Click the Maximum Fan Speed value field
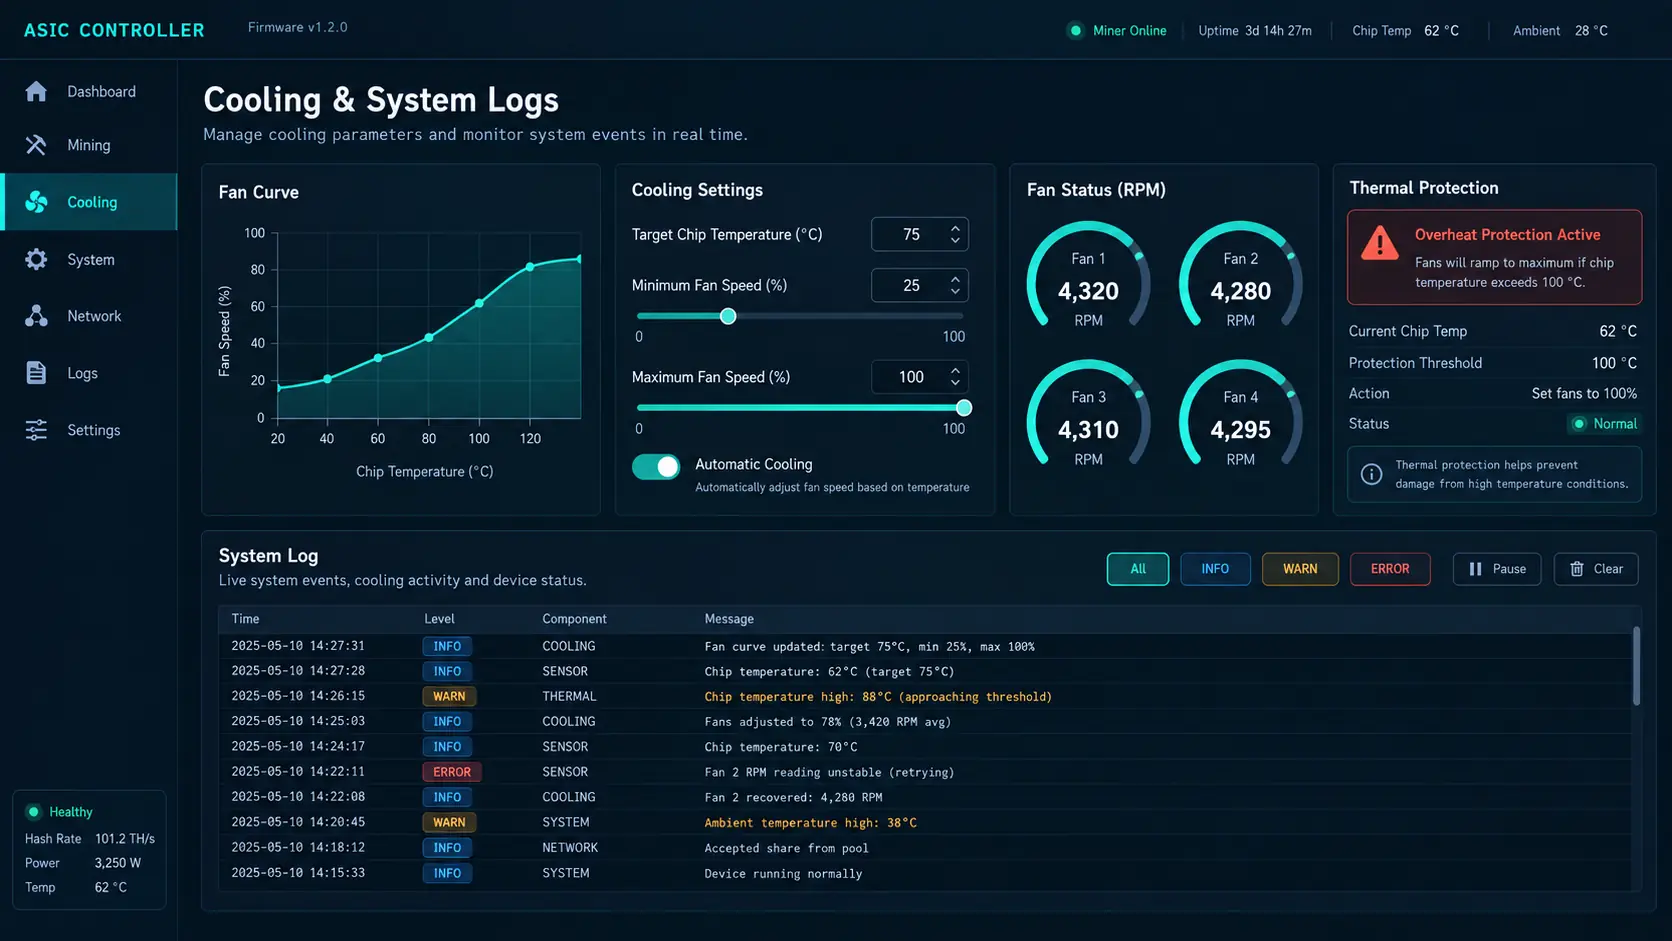The width and height of the screenshot is (1672, 941). (x=920, y=377)
